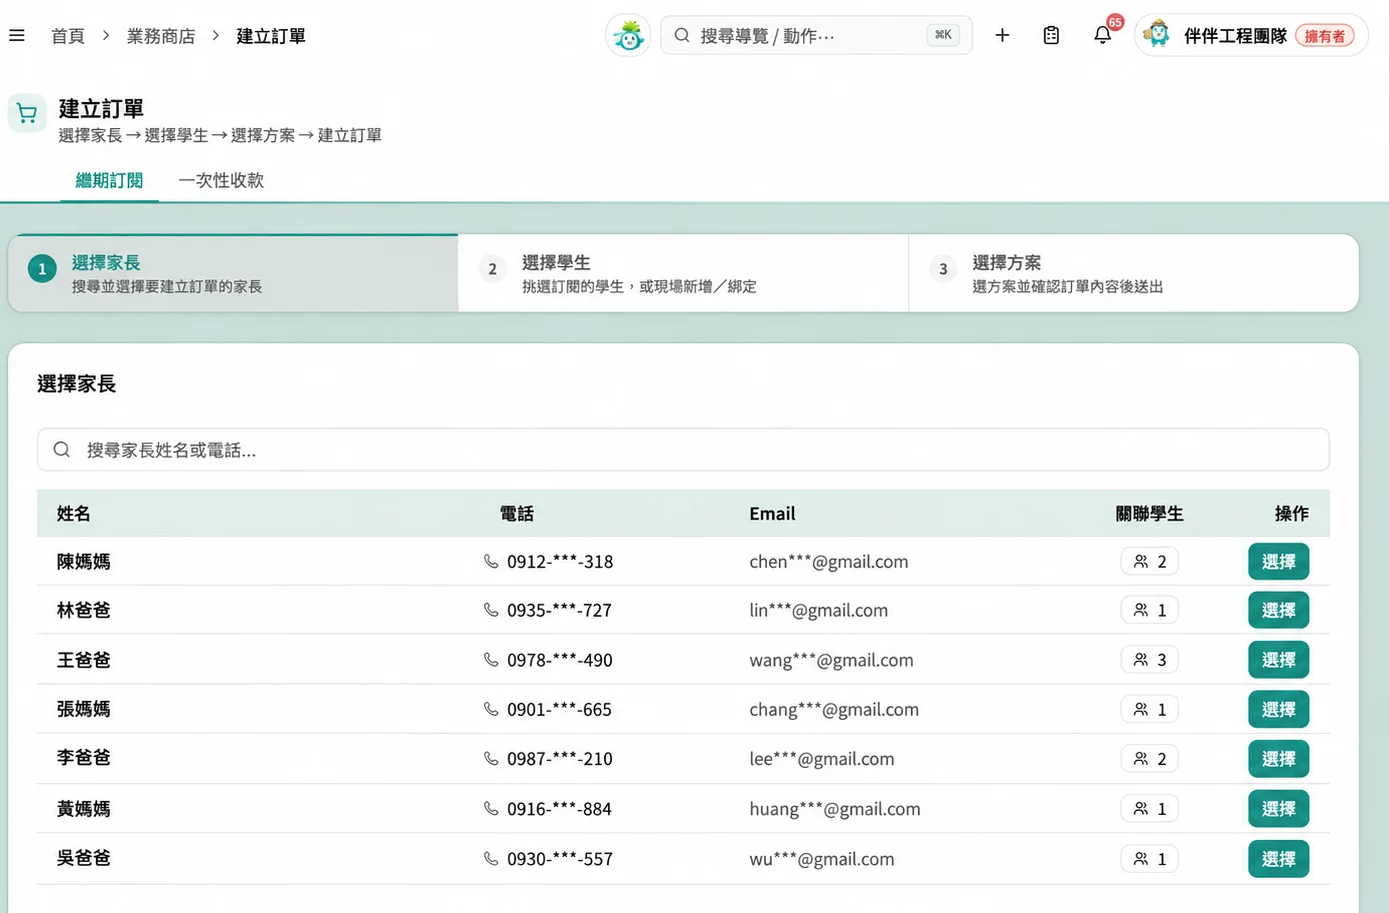Click the 電話 column header
1389x913 pixels.
(516, 514)
